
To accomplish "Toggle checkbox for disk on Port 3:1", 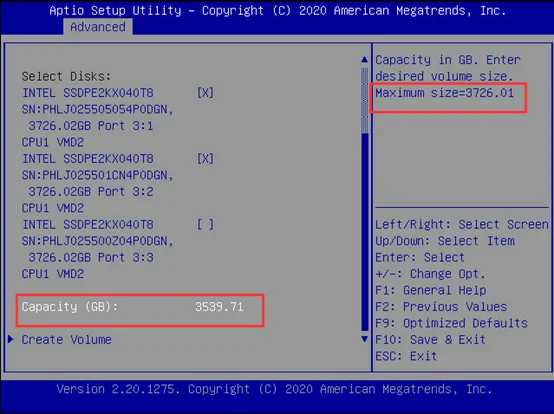I will pyautogui.click(x=205, y=93).
